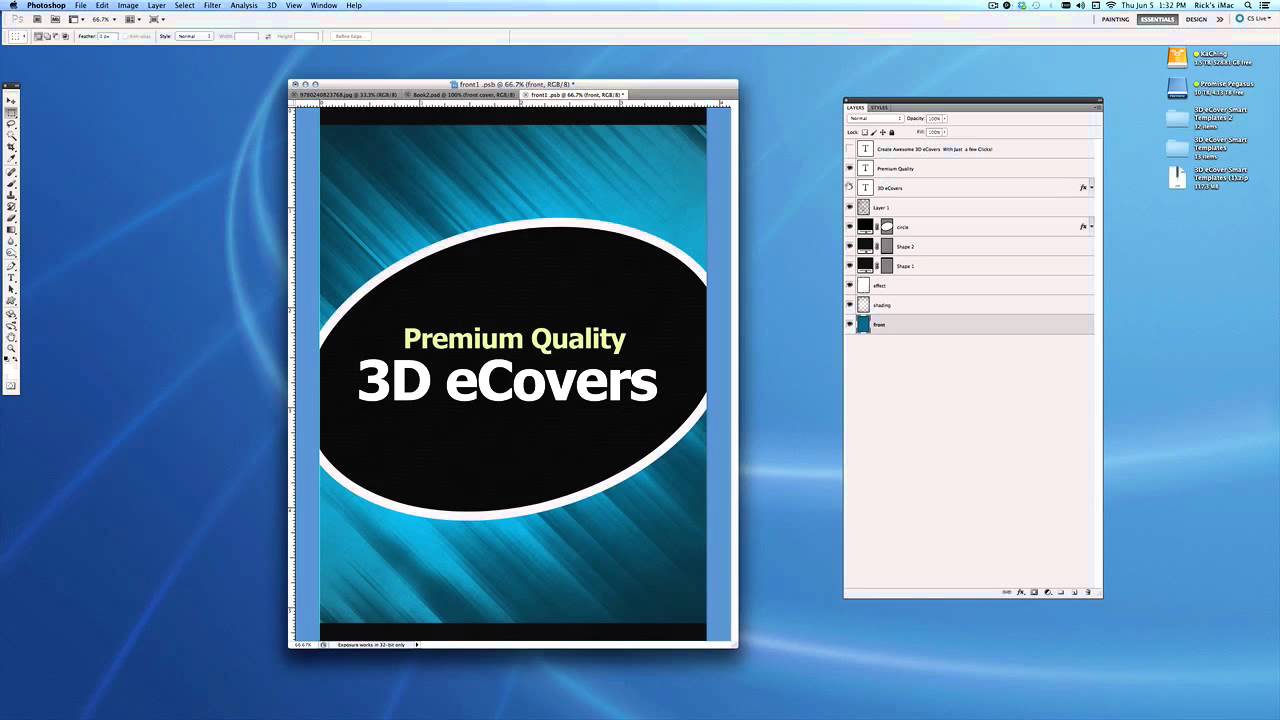This screenshot has width=1280, height=720.
Task: Select the Clone Stamp tool
Action: point(12,193)
